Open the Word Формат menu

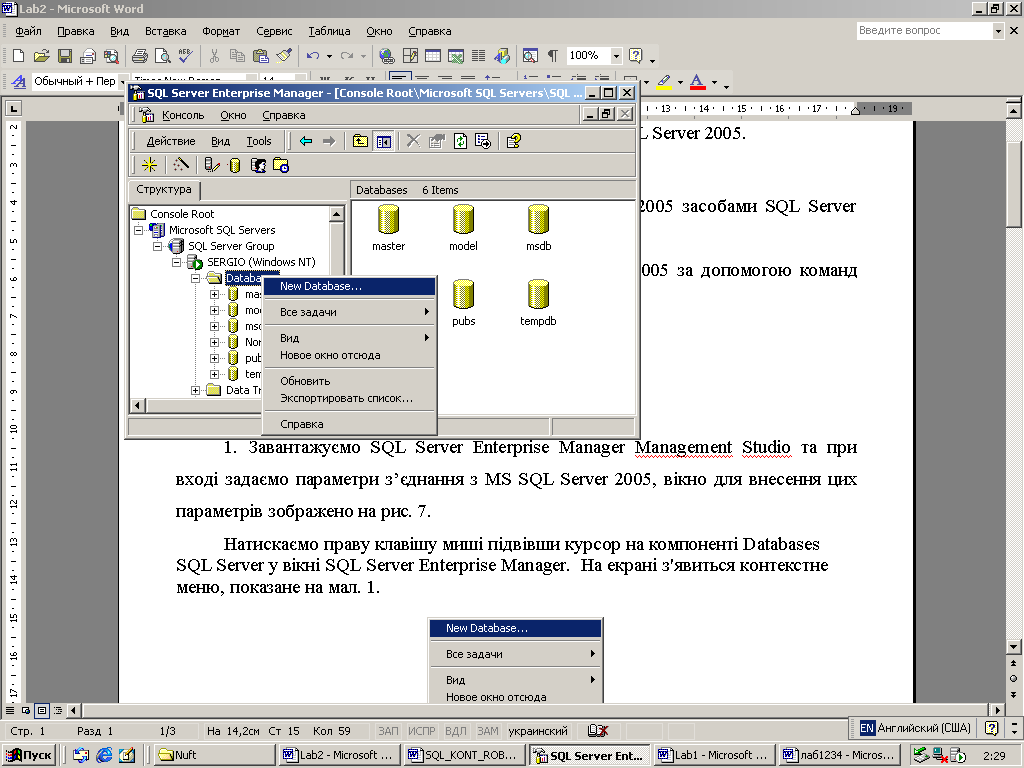tap(221, 31)
